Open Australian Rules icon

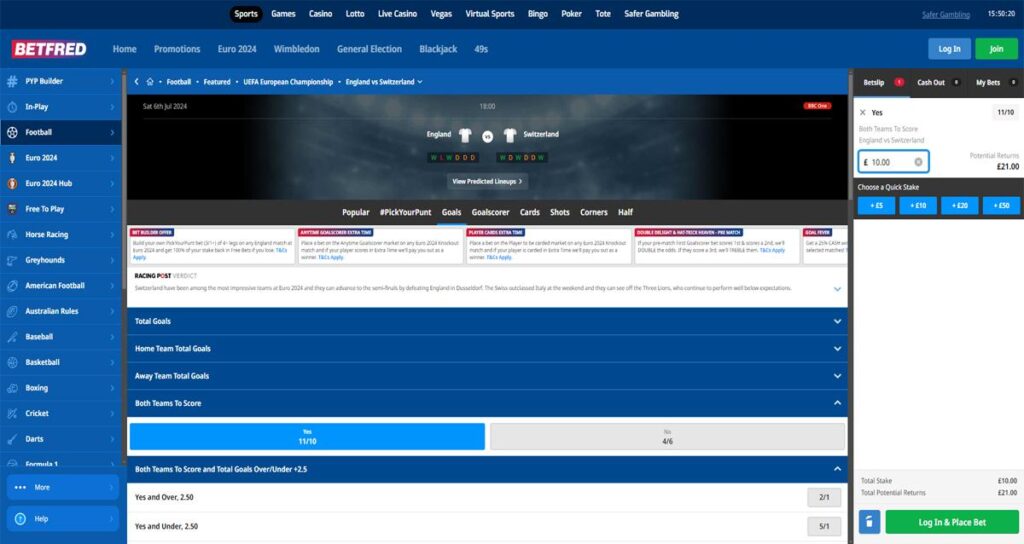12,312
